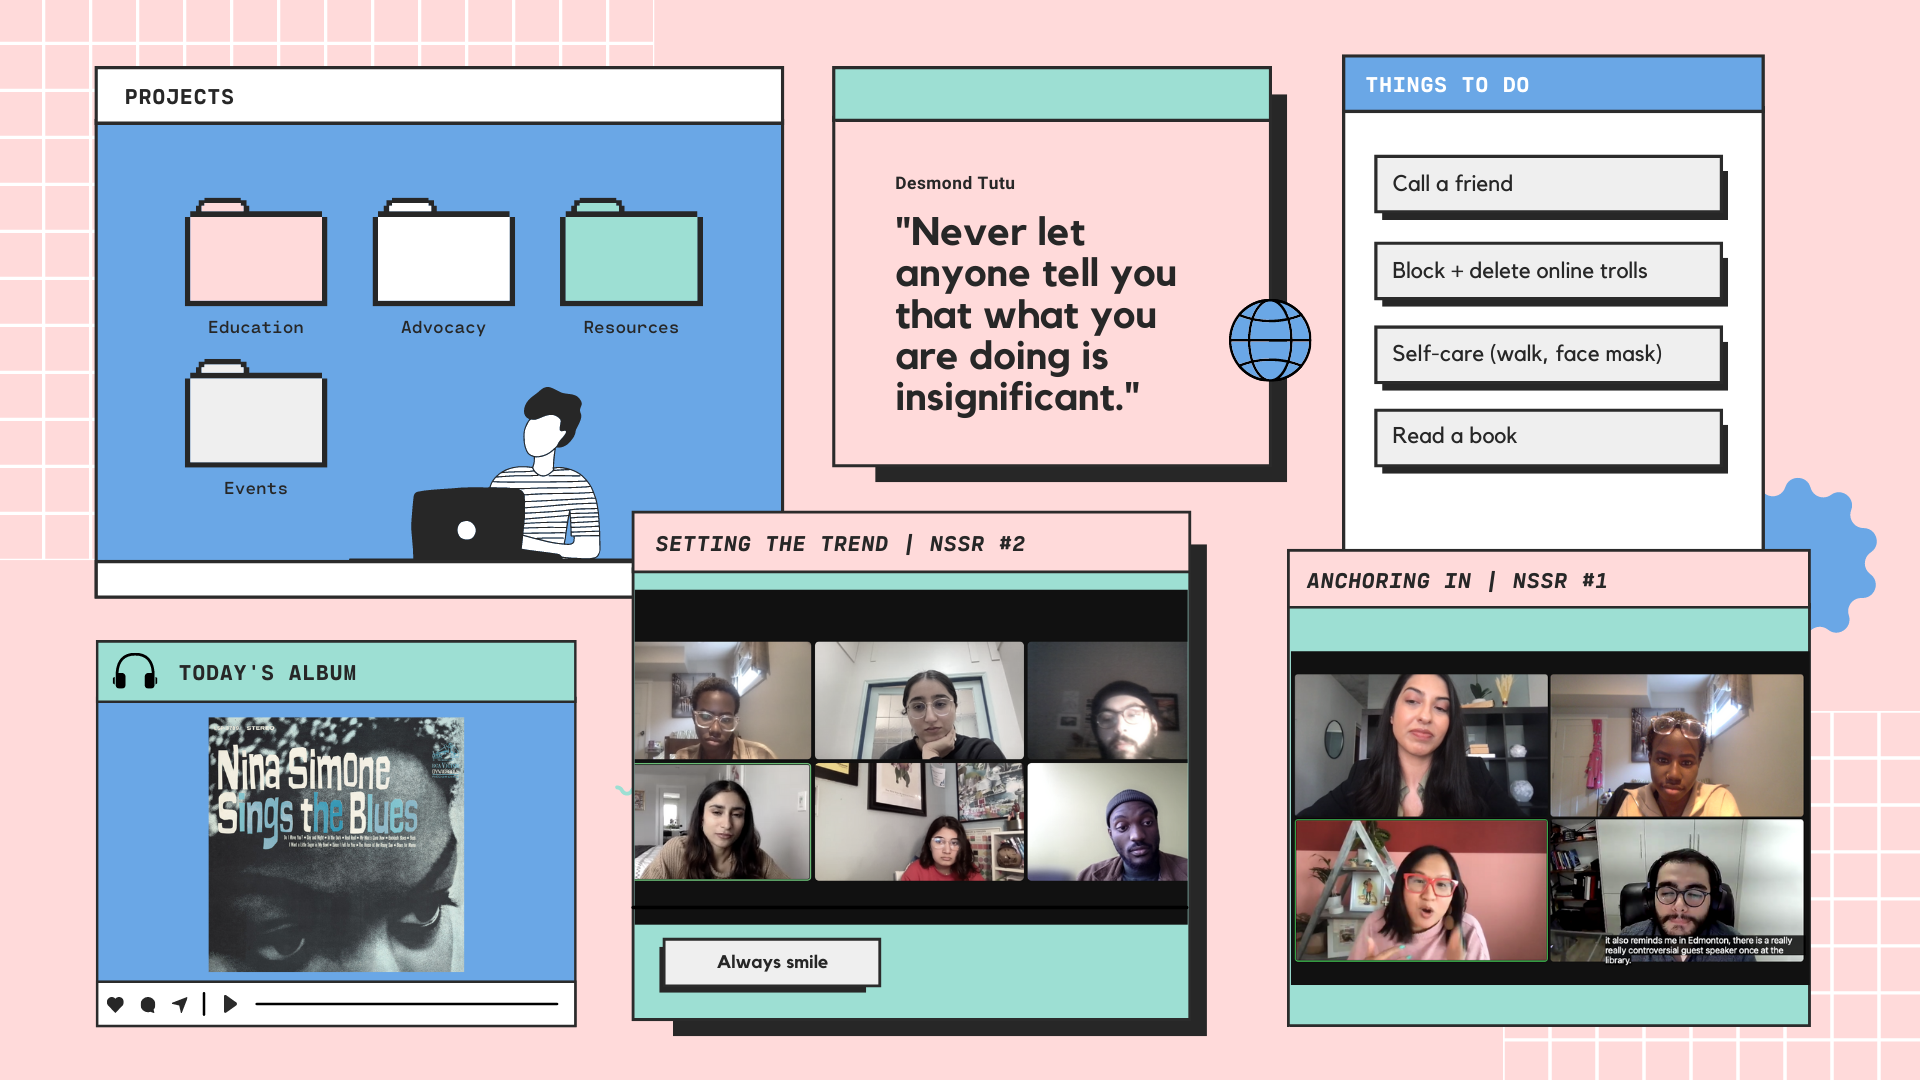Click the headphones icon by Today's Album

pyautogui.click(x=135, y=672)
